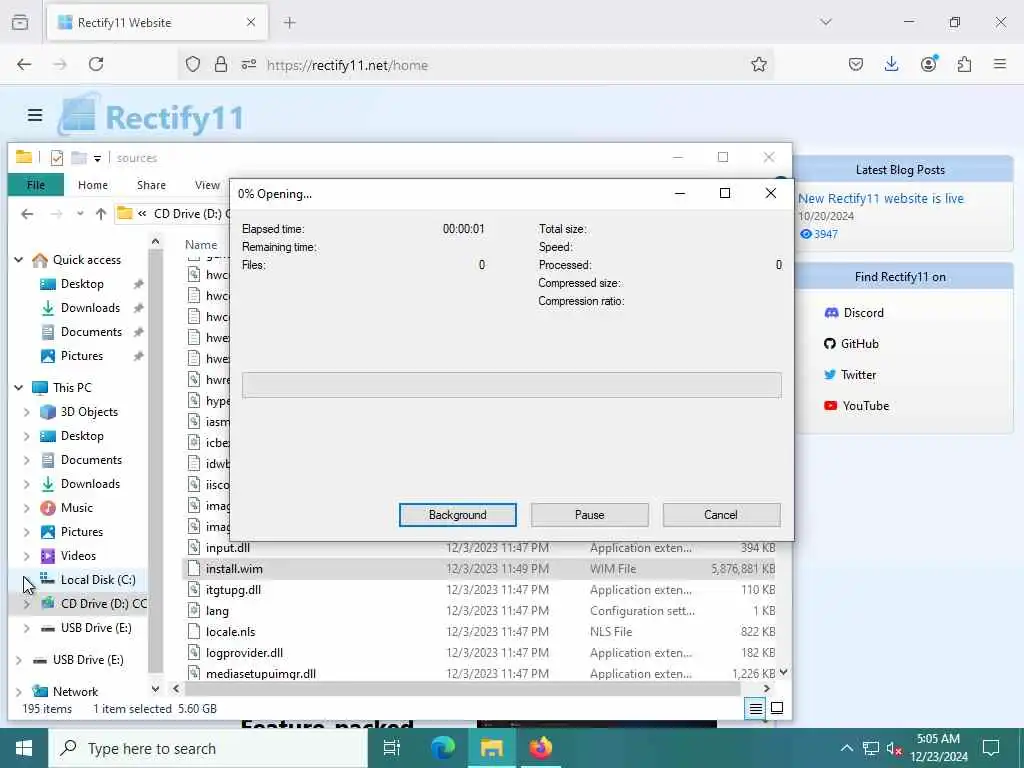
Task: Click Explorer horizontal scrollbar
Action: [462, 688]
